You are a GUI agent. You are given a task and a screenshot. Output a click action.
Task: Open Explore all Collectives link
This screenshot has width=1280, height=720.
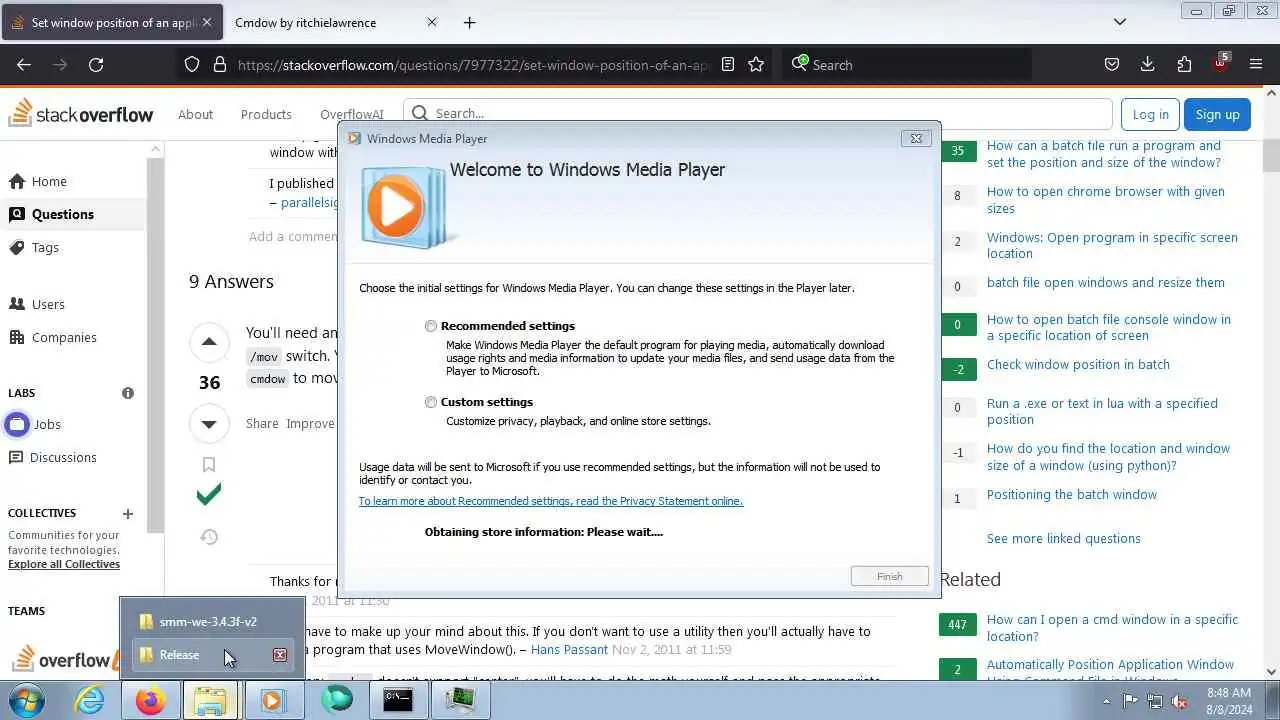pyautogui.click(x=64, y=564)
